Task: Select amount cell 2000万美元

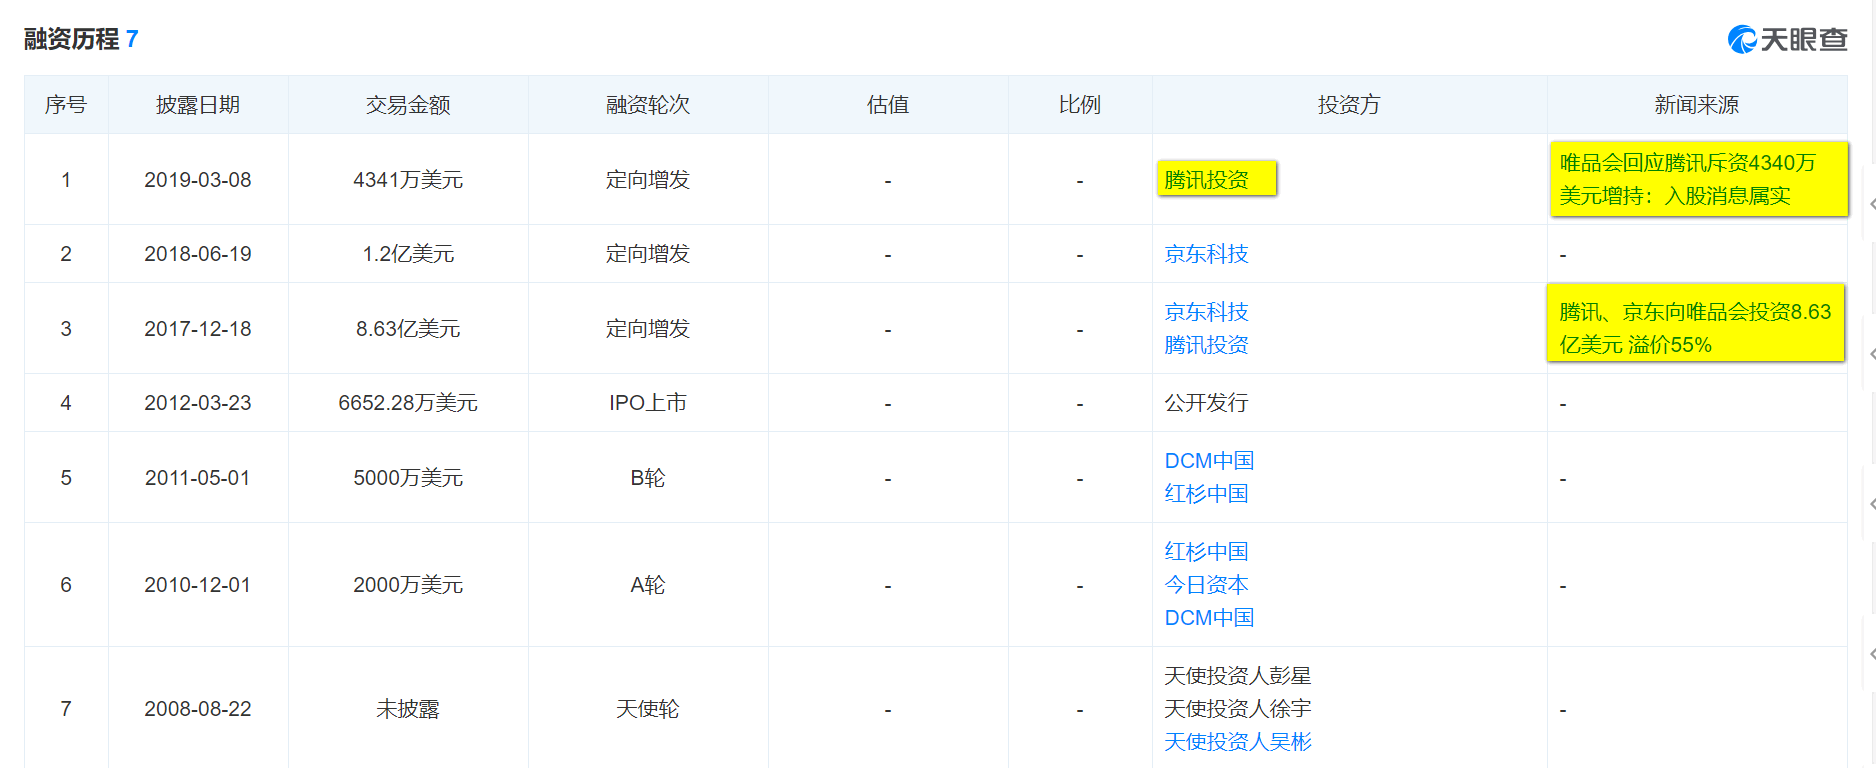Action: pos(408,585)
